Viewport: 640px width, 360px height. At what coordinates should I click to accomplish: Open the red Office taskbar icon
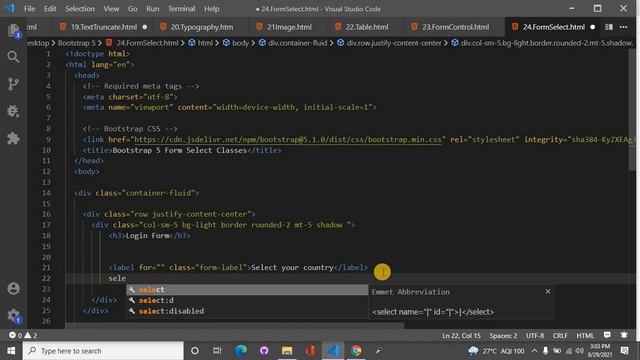[x=310, y=351]
